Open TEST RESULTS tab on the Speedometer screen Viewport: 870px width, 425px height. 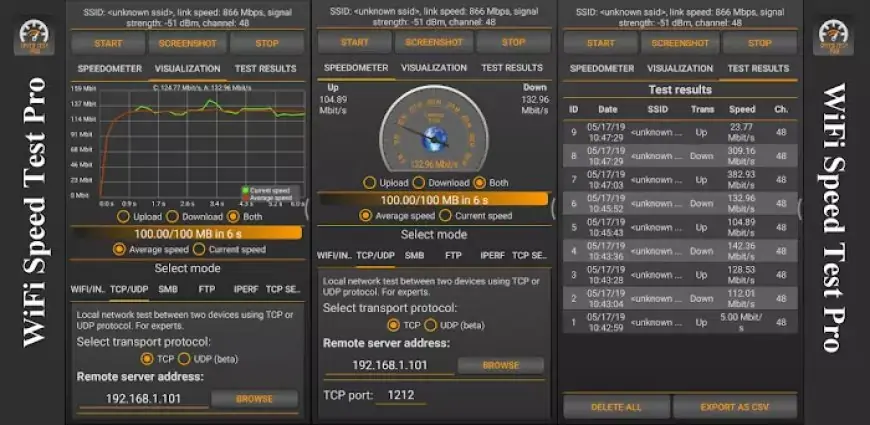pyautogui.click(x=512, y=68)
